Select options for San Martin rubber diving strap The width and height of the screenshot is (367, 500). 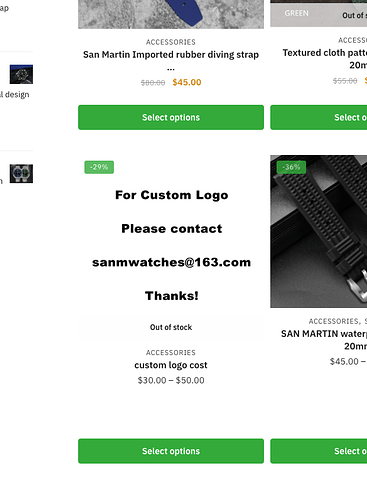point(171,117)
